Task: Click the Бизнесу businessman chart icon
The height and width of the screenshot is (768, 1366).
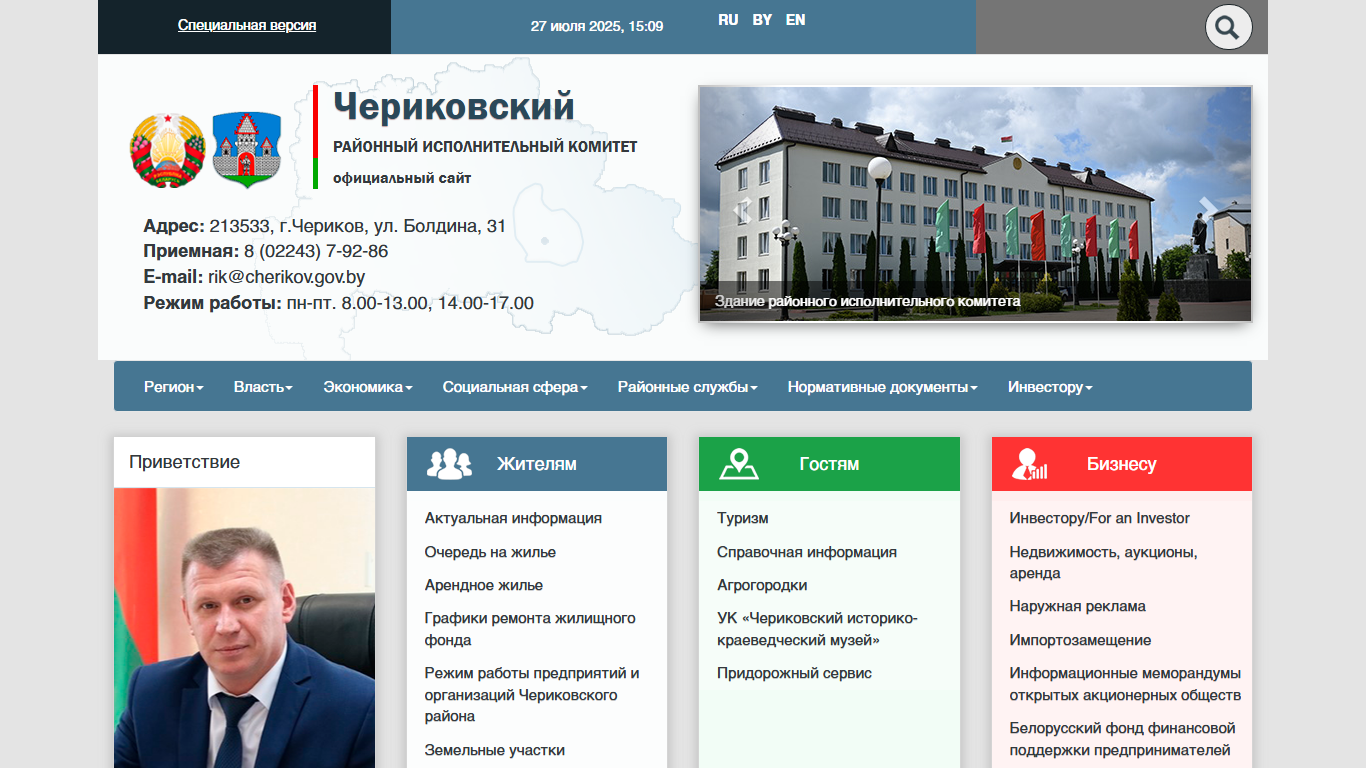Action: pos(1029,464)
